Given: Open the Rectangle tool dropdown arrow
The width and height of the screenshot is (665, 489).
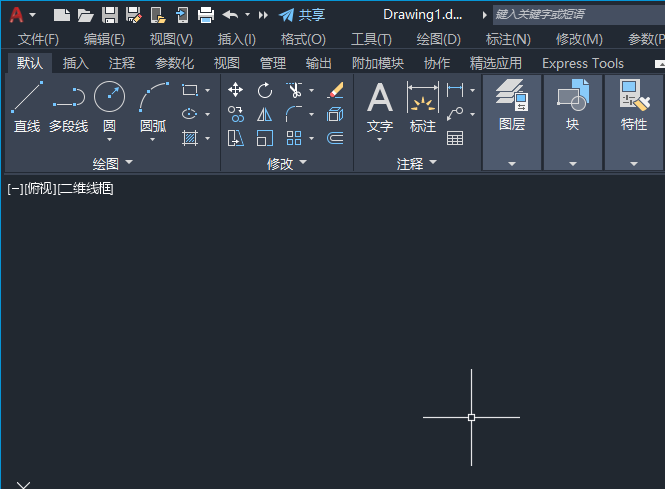Looking at the screenshot, I should 207,90.
